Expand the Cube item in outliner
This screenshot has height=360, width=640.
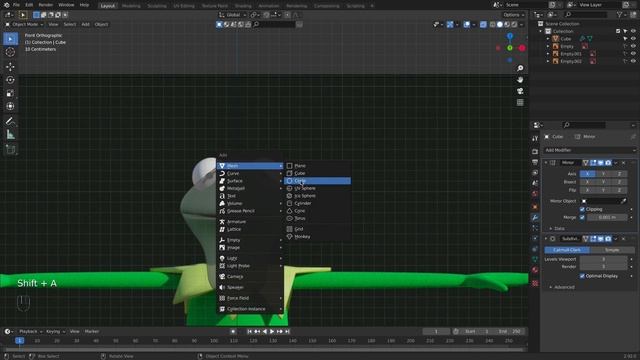coord(548,39)
